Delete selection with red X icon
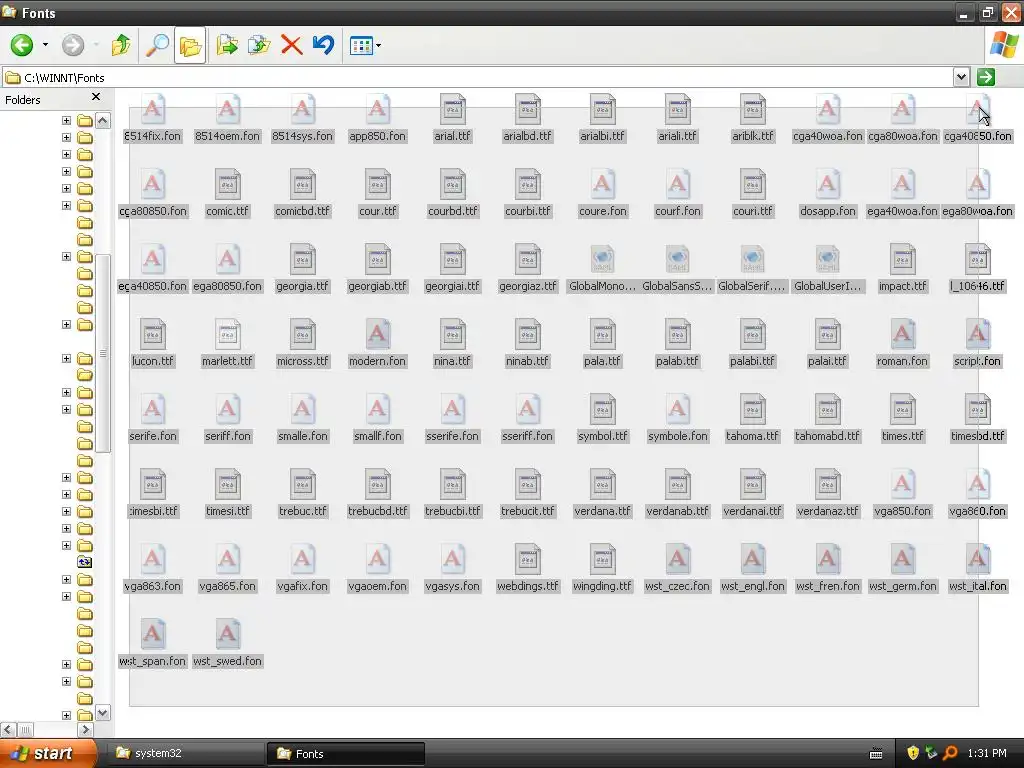This screenshot has height=768, width=1024. [x=291, y=45]
